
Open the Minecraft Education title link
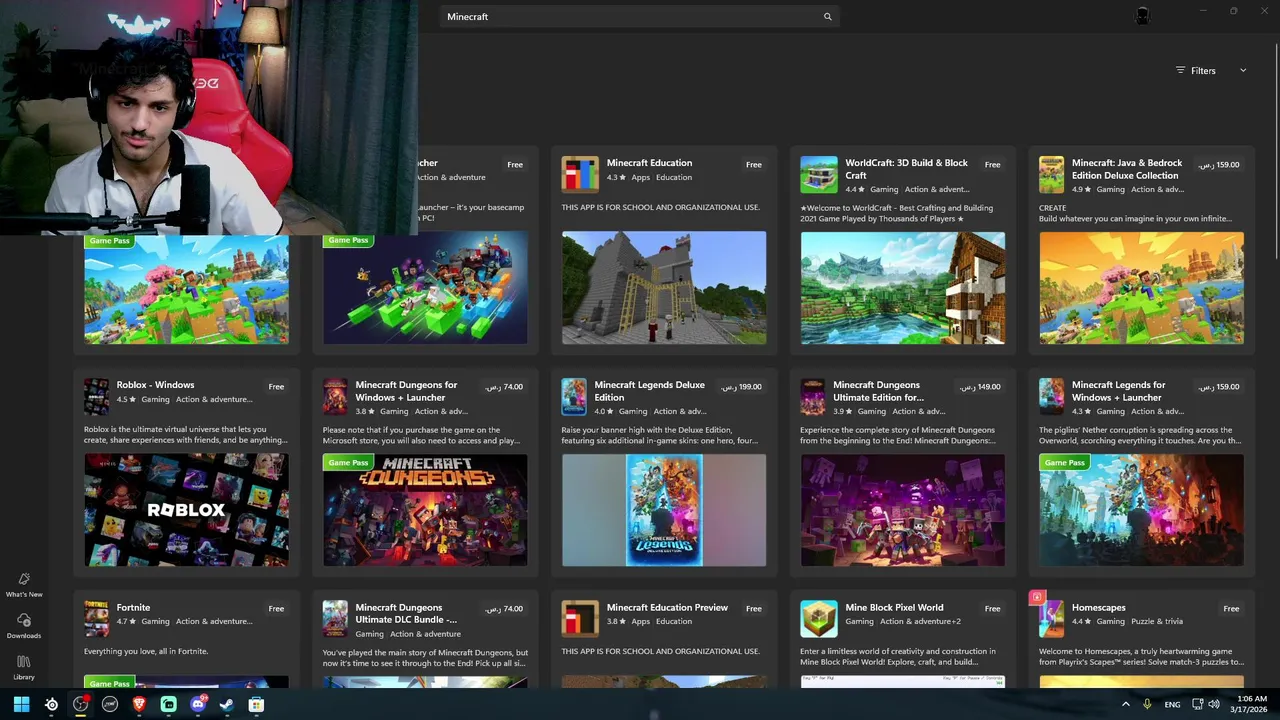[x=649, y=163]
